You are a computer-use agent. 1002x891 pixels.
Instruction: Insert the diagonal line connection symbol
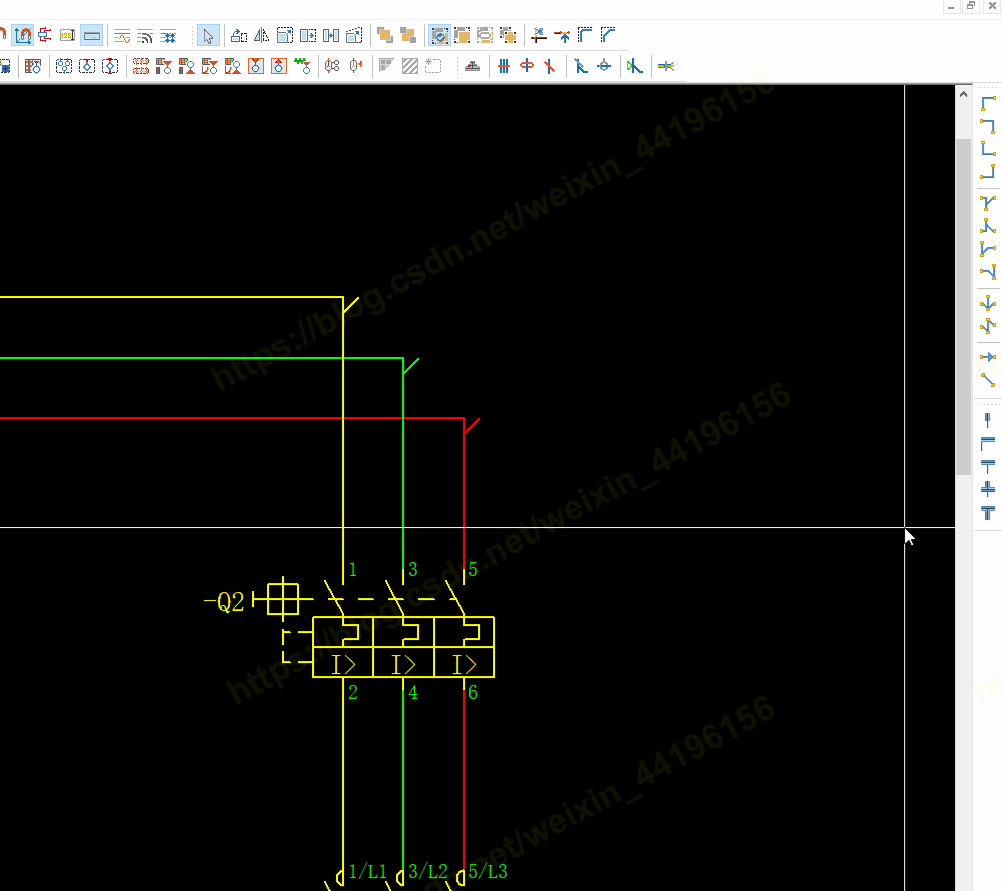click(x=988, y=380)
